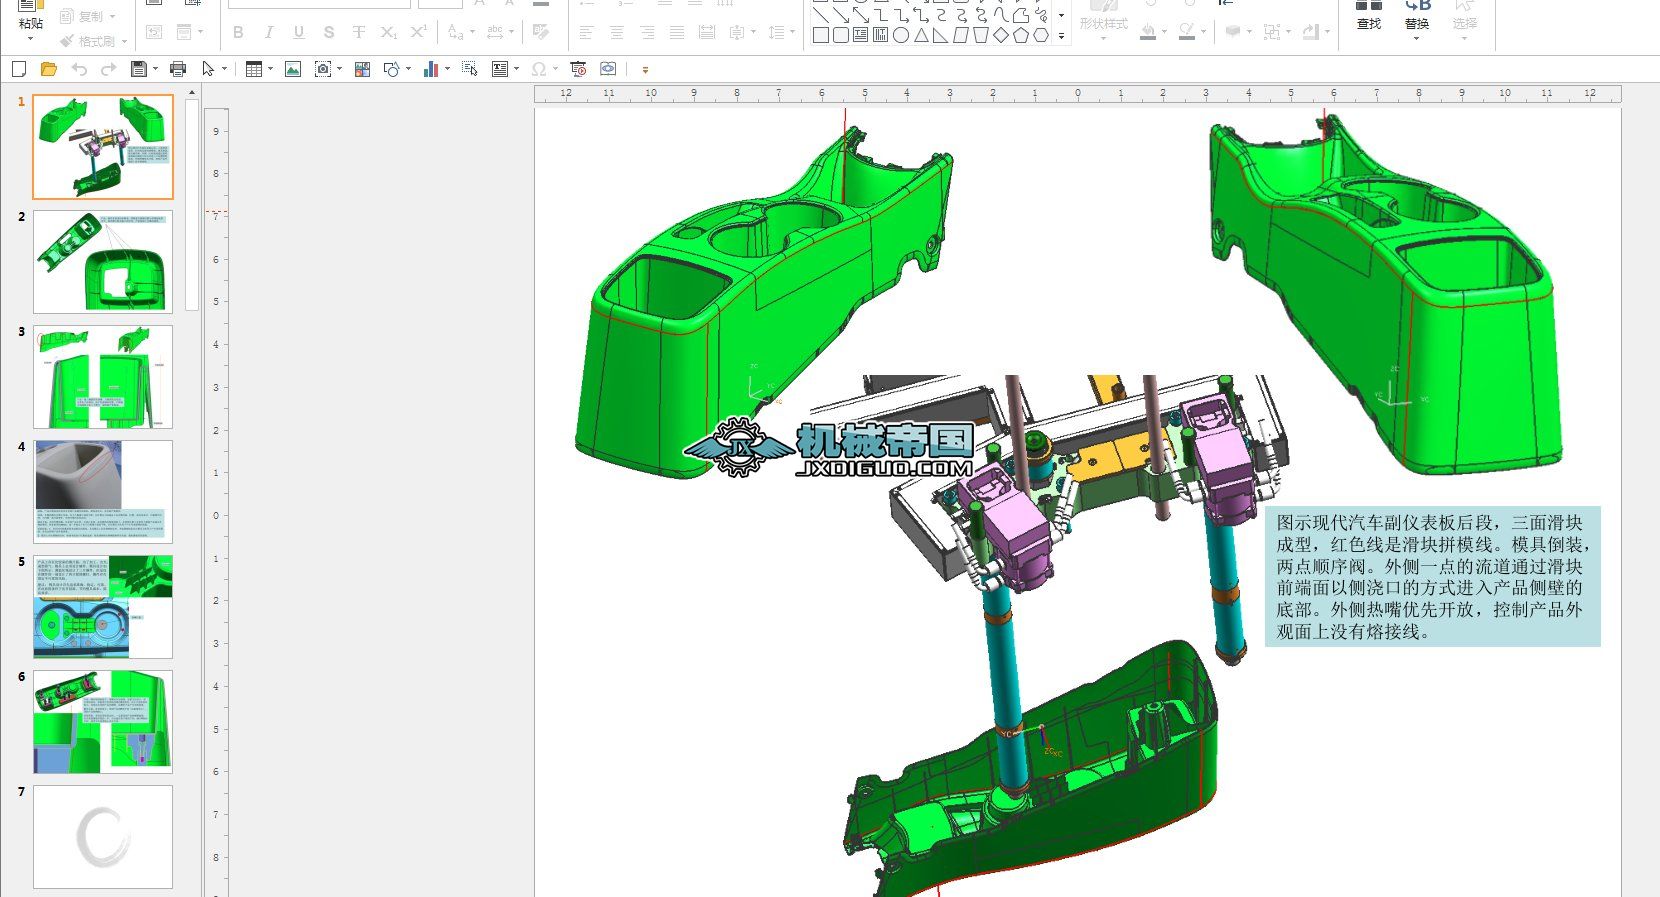Select the text box tool icon

point(500,69)
